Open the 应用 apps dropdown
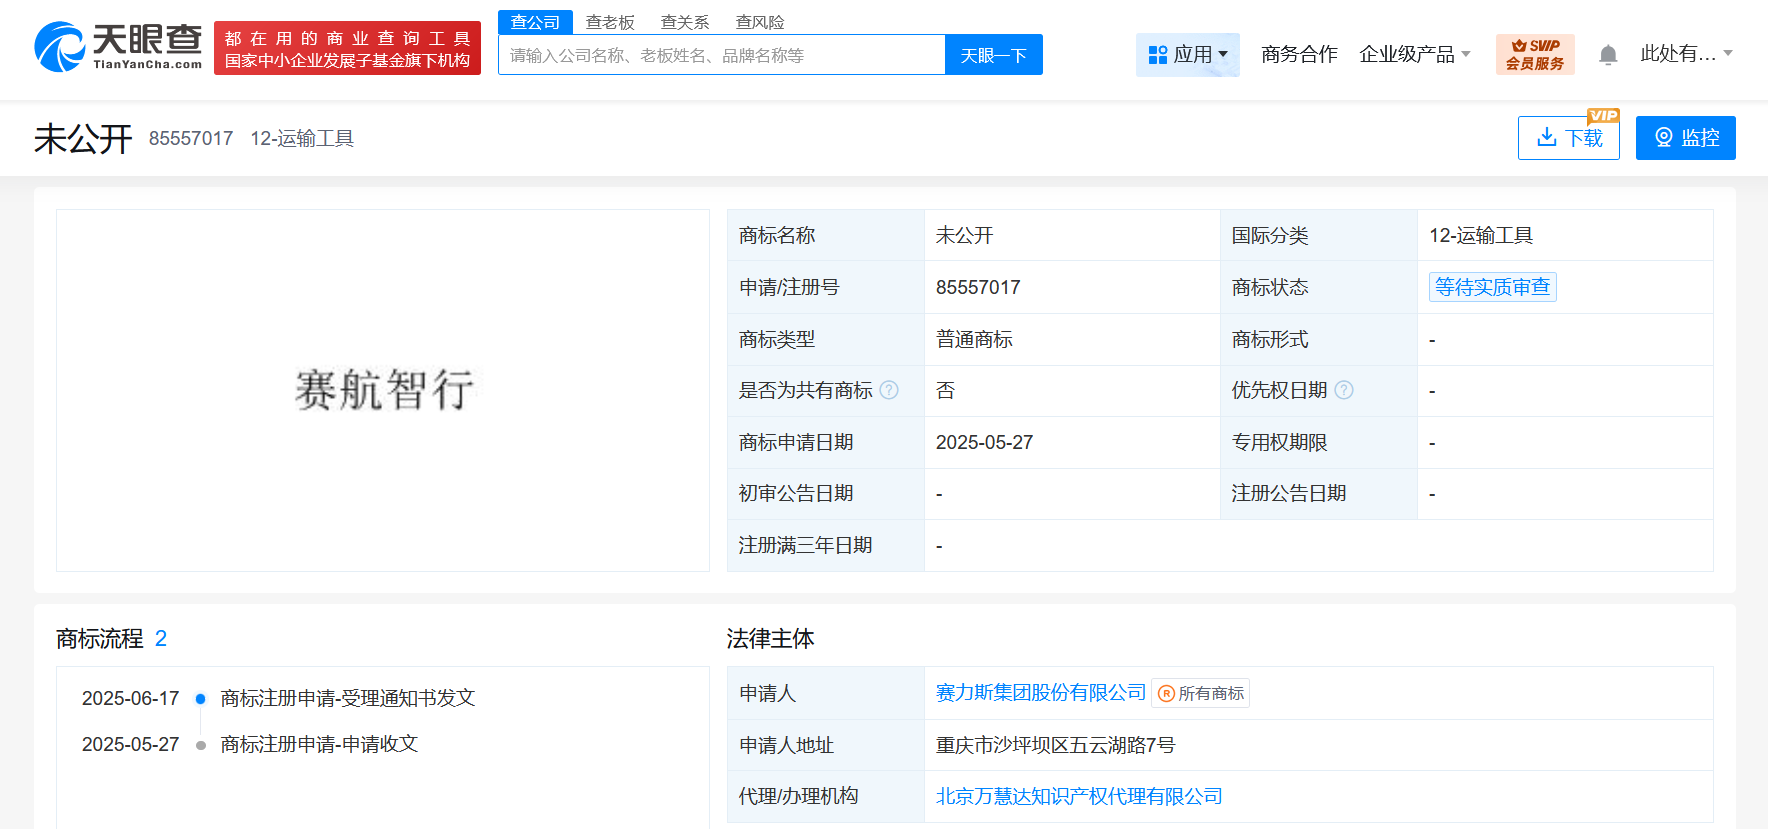This screenshot has height=829, width=1768. pos(1187,54)
